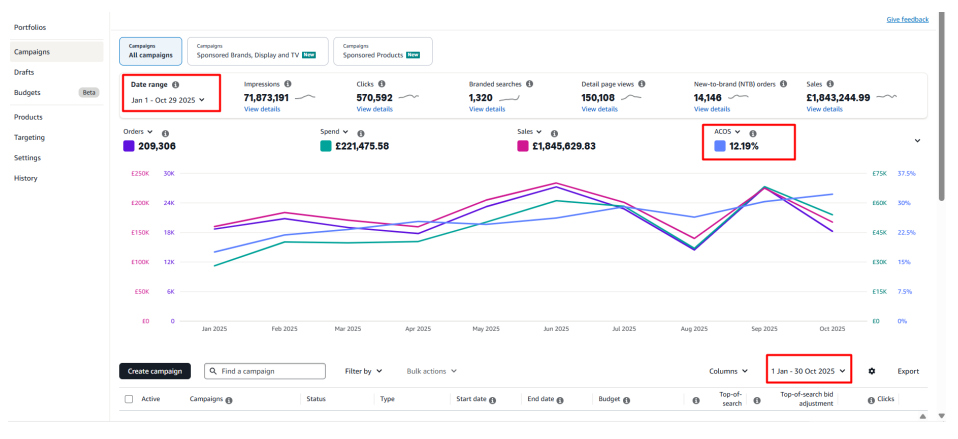Click the info icon next to Branded searches

pos(529,84)
